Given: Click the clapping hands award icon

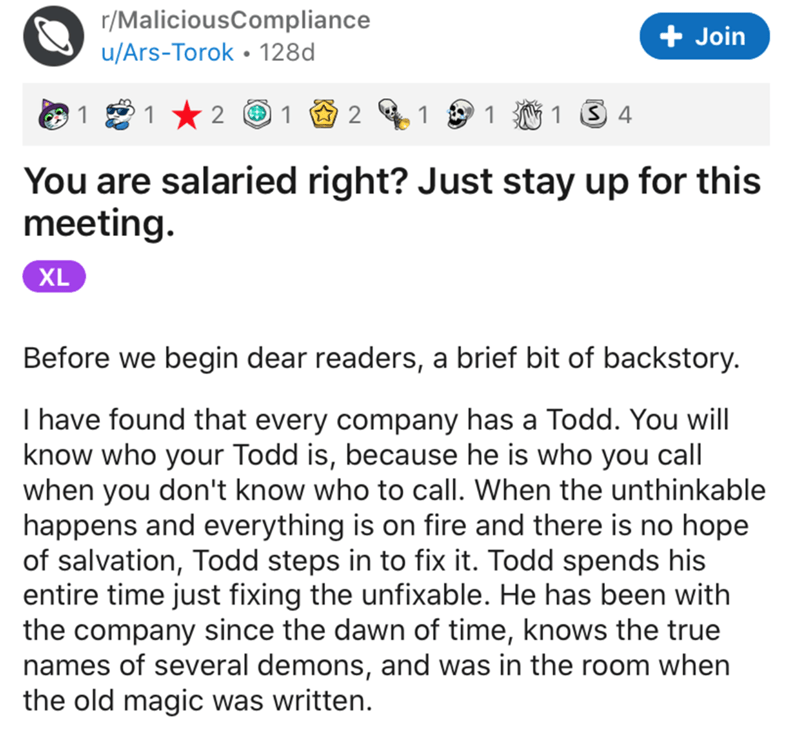Looking at the screenshot, I should tap(528, 113).
